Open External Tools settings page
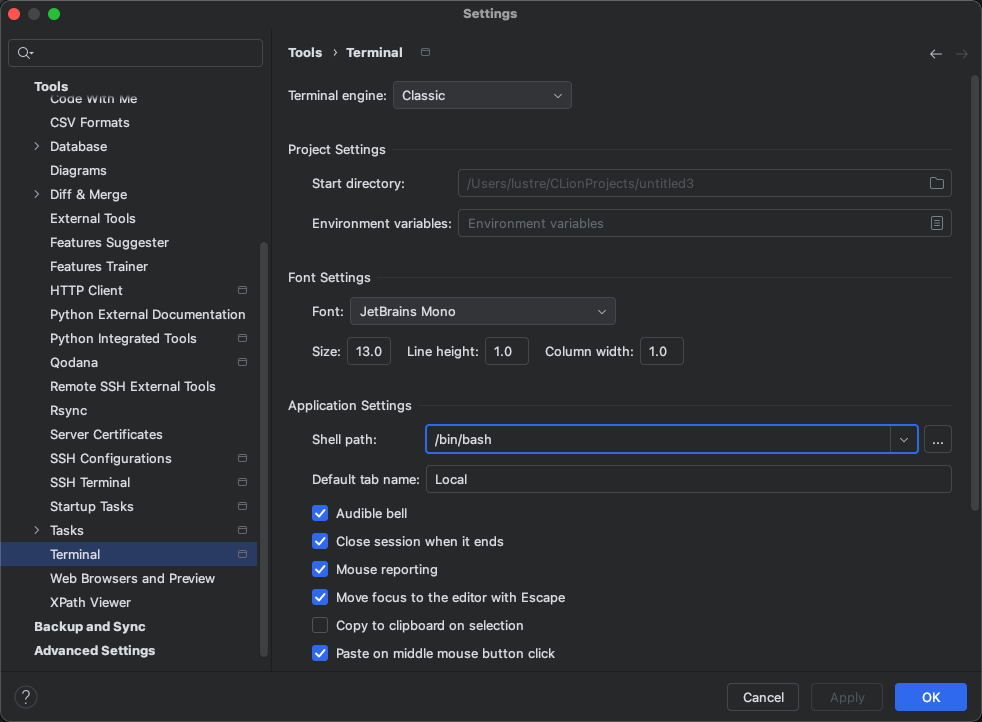 pyautogui.click(x=93, y=219)
